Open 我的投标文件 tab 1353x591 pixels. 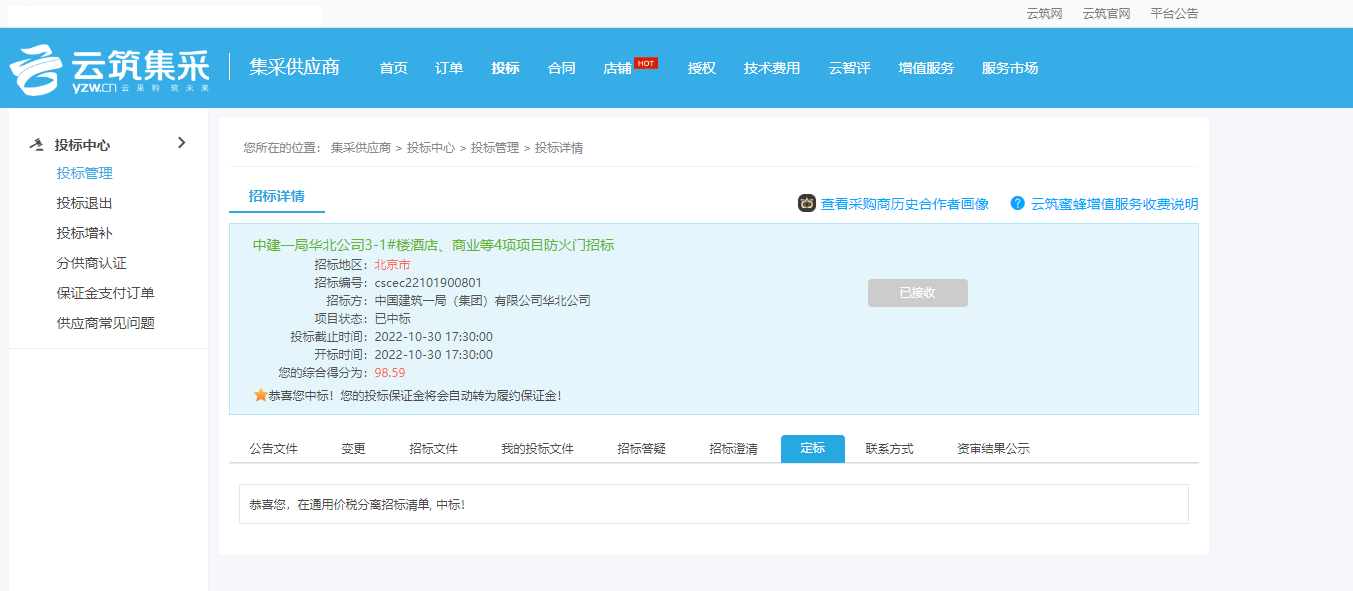pyautogui.click(x=537, y=449)
